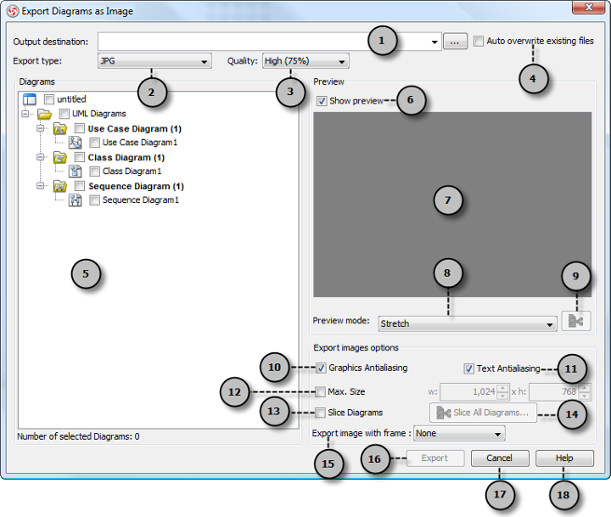Click the UML Diagrams label

tap(99, 114)
